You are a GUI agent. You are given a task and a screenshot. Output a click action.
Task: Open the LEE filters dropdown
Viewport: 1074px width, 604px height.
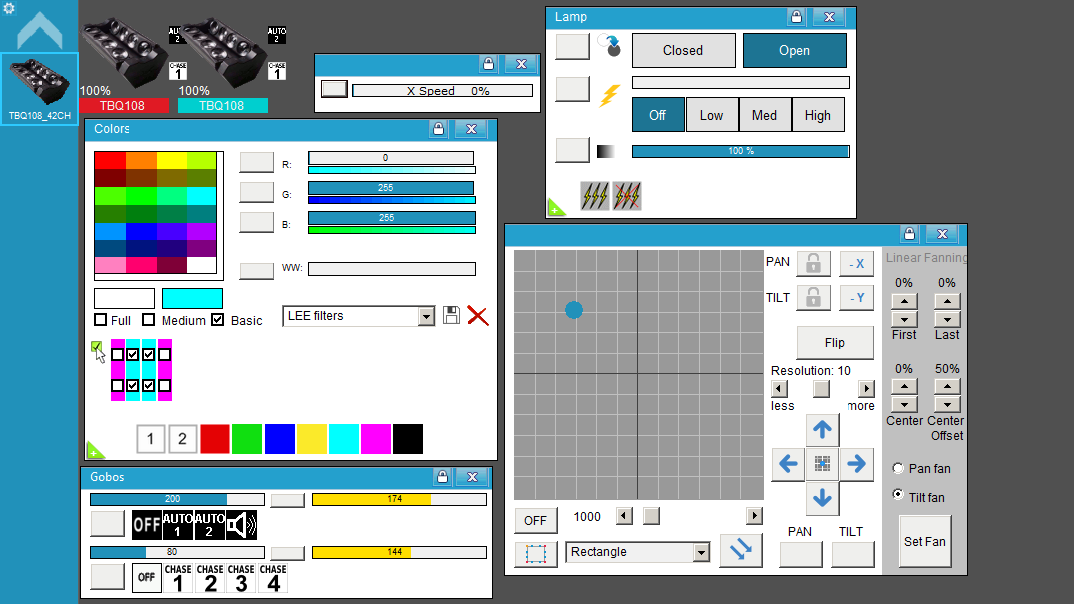tap(358, 316)
